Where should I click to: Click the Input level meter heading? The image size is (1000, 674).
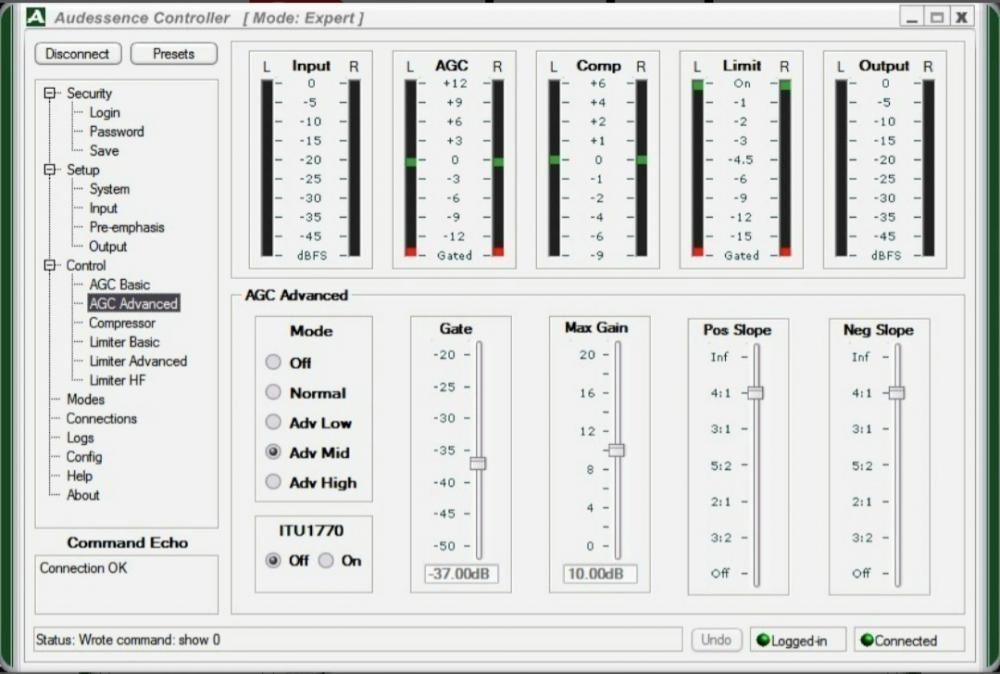(x=311, y=66)
